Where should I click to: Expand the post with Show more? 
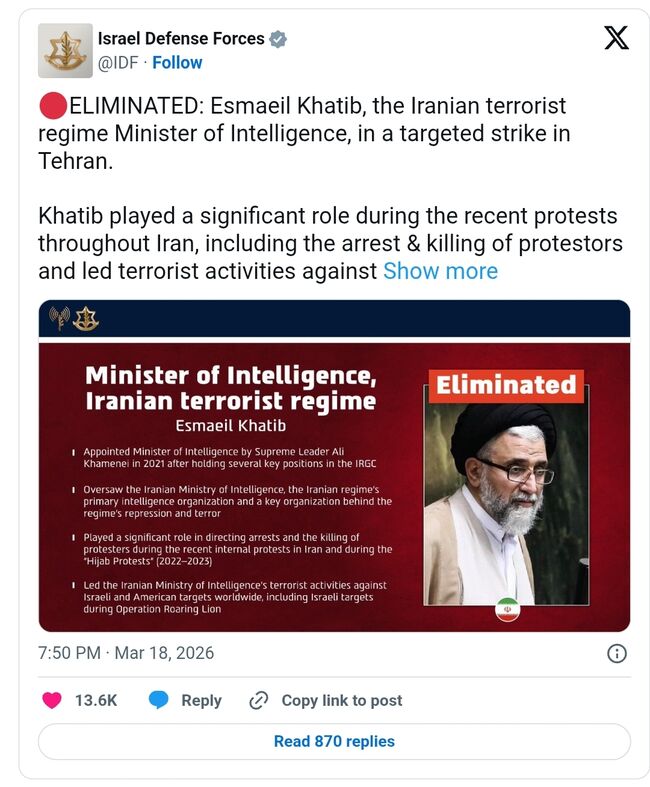pos(440,271)
